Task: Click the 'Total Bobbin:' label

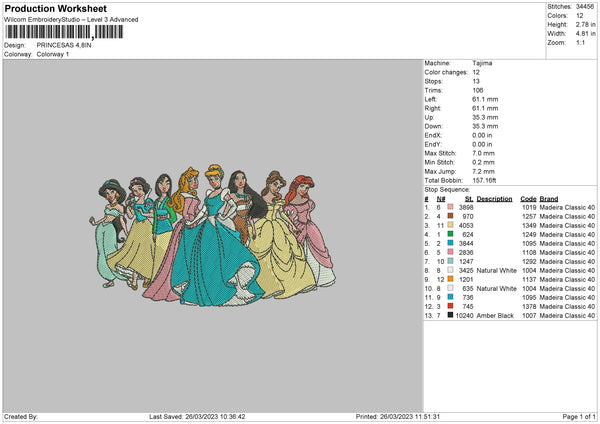Action: coord(443,181)
